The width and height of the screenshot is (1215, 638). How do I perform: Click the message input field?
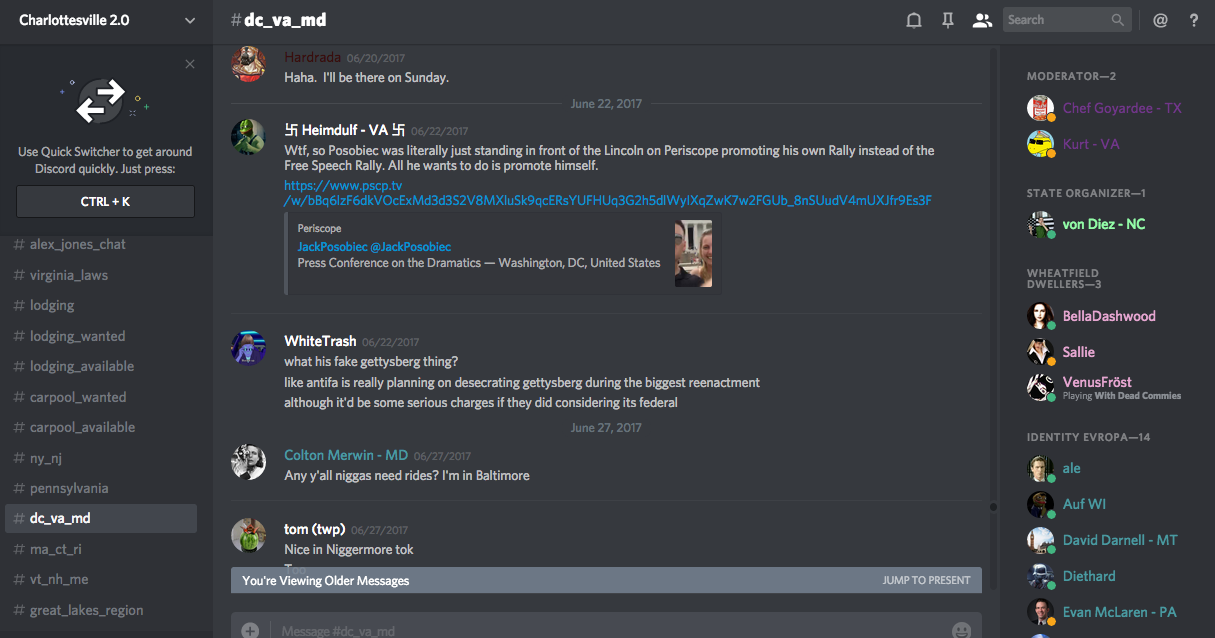[x=600, y=630]
